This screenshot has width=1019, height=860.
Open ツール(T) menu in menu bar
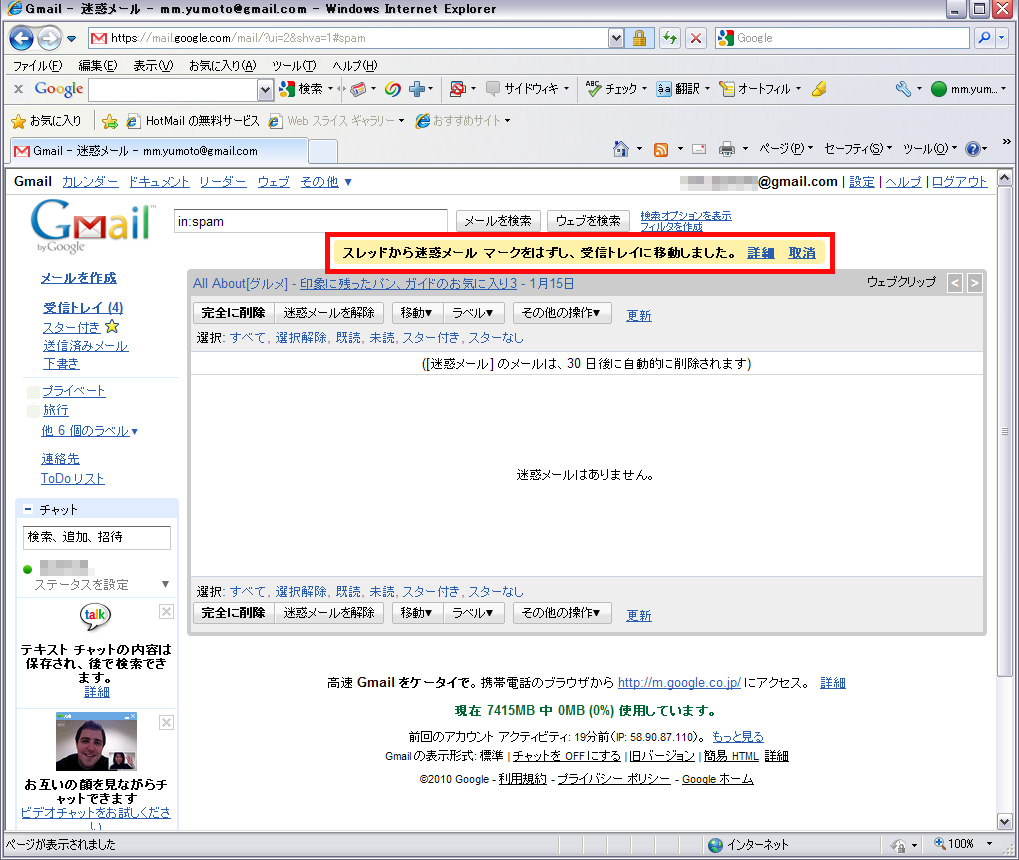pos(294,66)
